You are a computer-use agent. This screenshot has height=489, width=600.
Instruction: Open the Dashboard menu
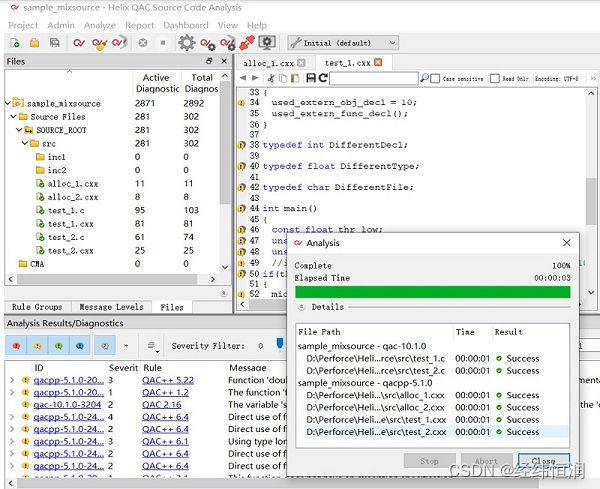coord(186,25)
